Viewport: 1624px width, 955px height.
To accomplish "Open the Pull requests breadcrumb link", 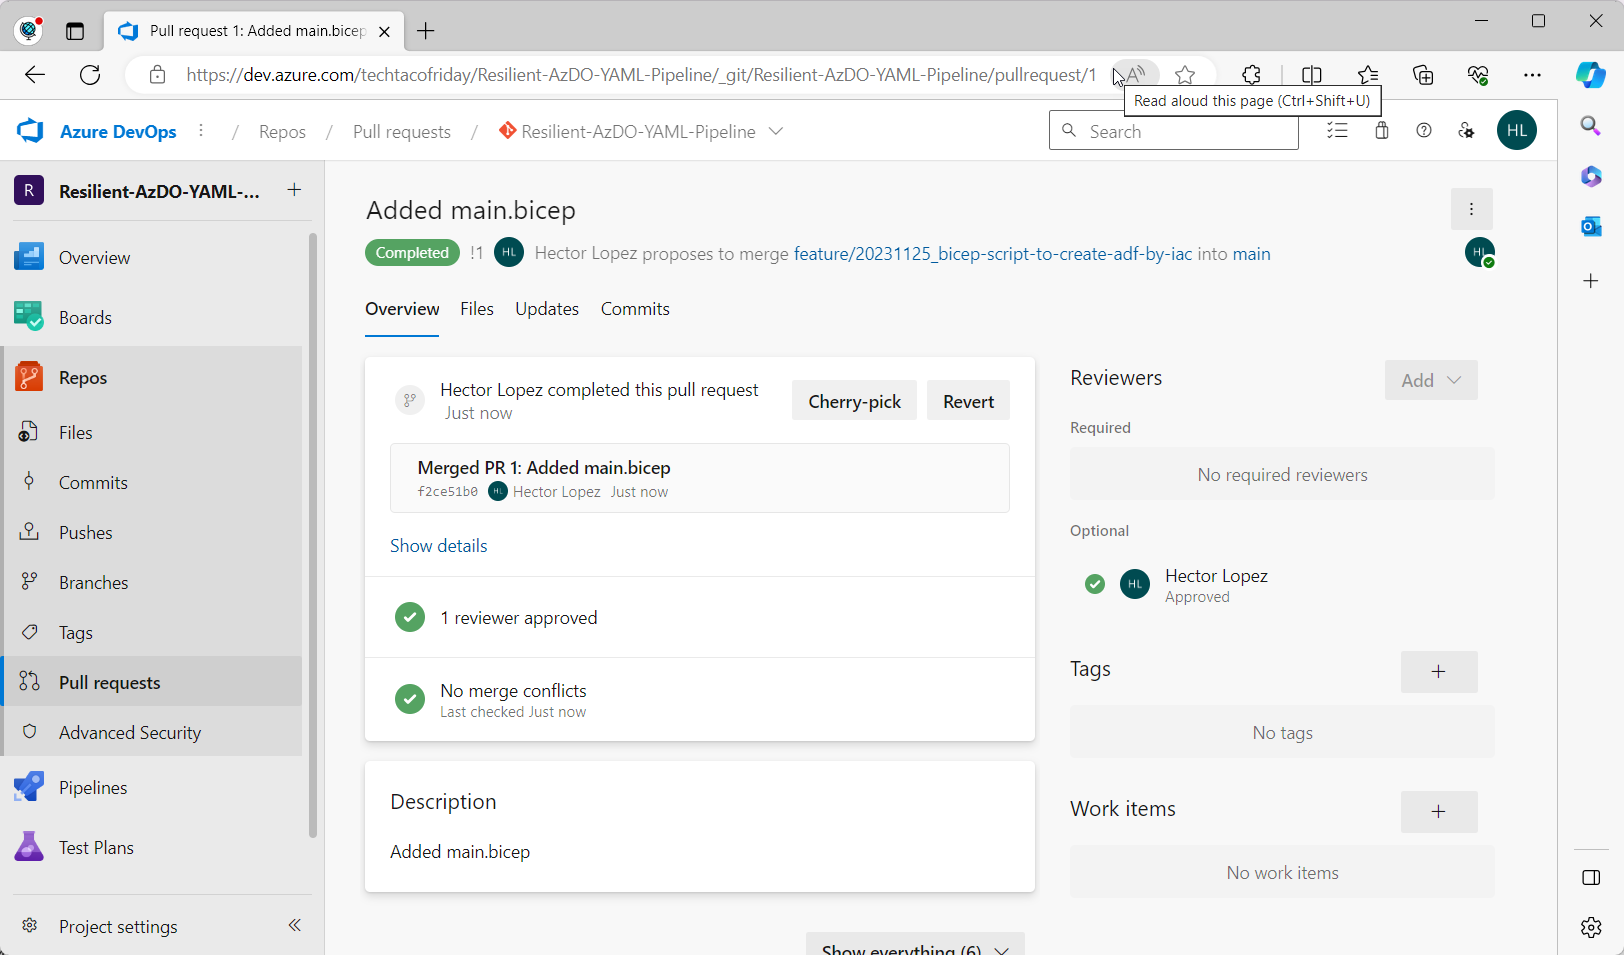I will pyautogui.click(x=402, y=132).
